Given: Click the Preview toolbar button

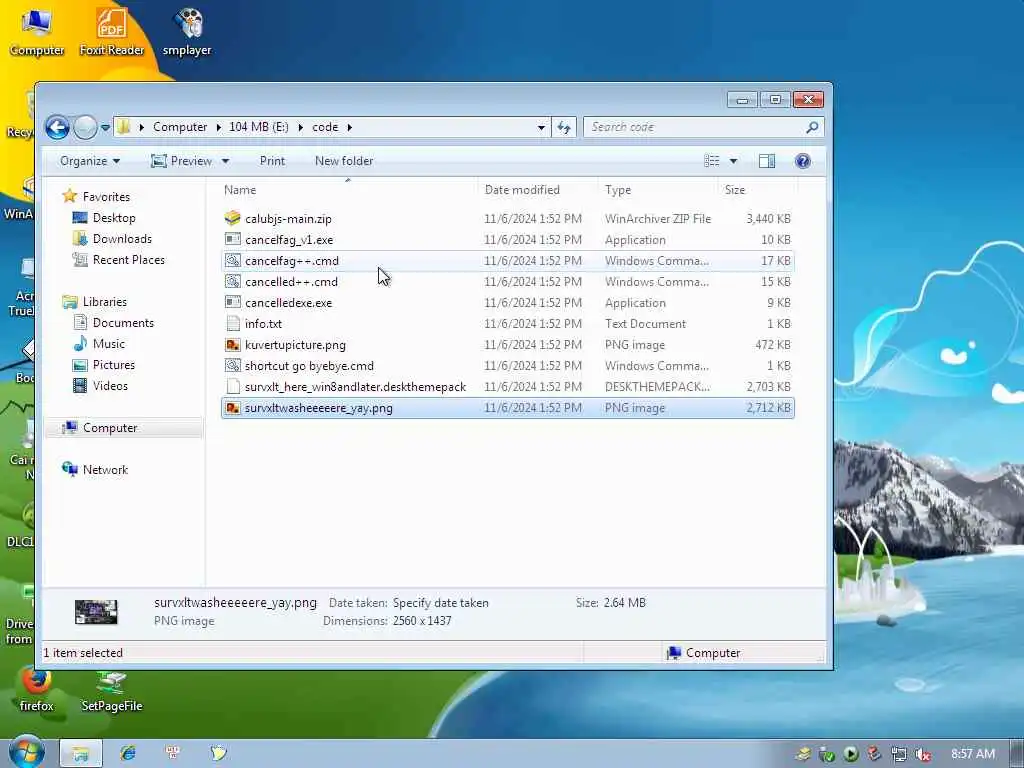Looking at the screenshot, I should (x=182, y=161).
